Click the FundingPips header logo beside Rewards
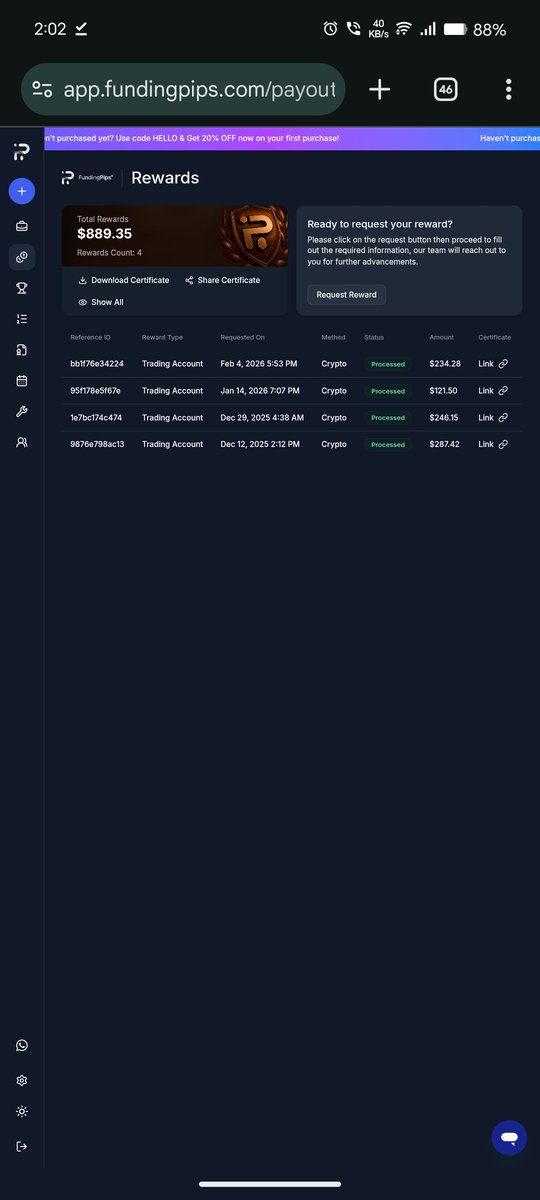The width and height of the screenshot is (540, 1200). 87,178
